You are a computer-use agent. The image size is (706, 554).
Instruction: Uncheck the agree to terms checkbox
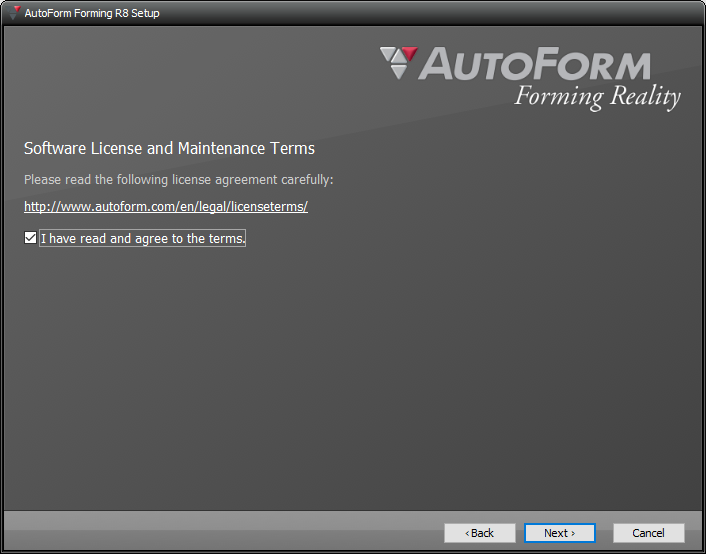tap(30, 238)
